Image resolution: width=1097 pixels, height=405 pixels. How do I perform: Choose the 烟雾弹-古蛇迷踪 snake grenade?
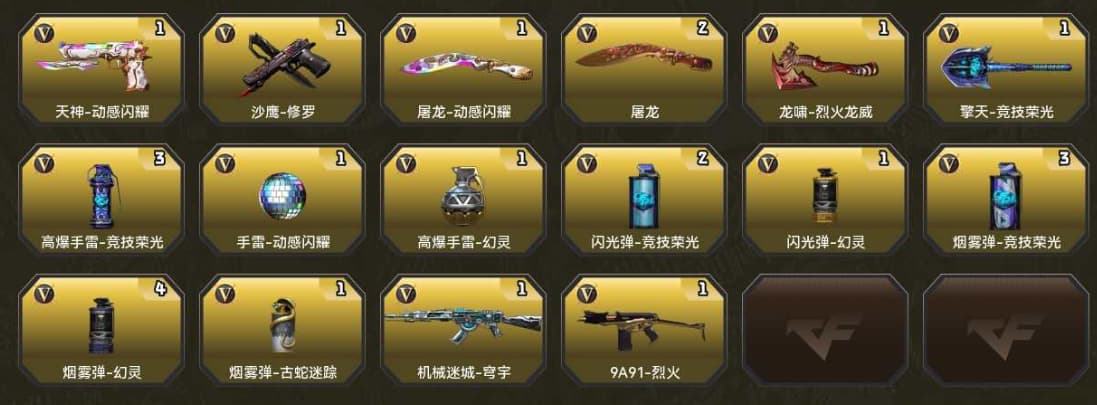pyautogui.click(x=283, y=329)
